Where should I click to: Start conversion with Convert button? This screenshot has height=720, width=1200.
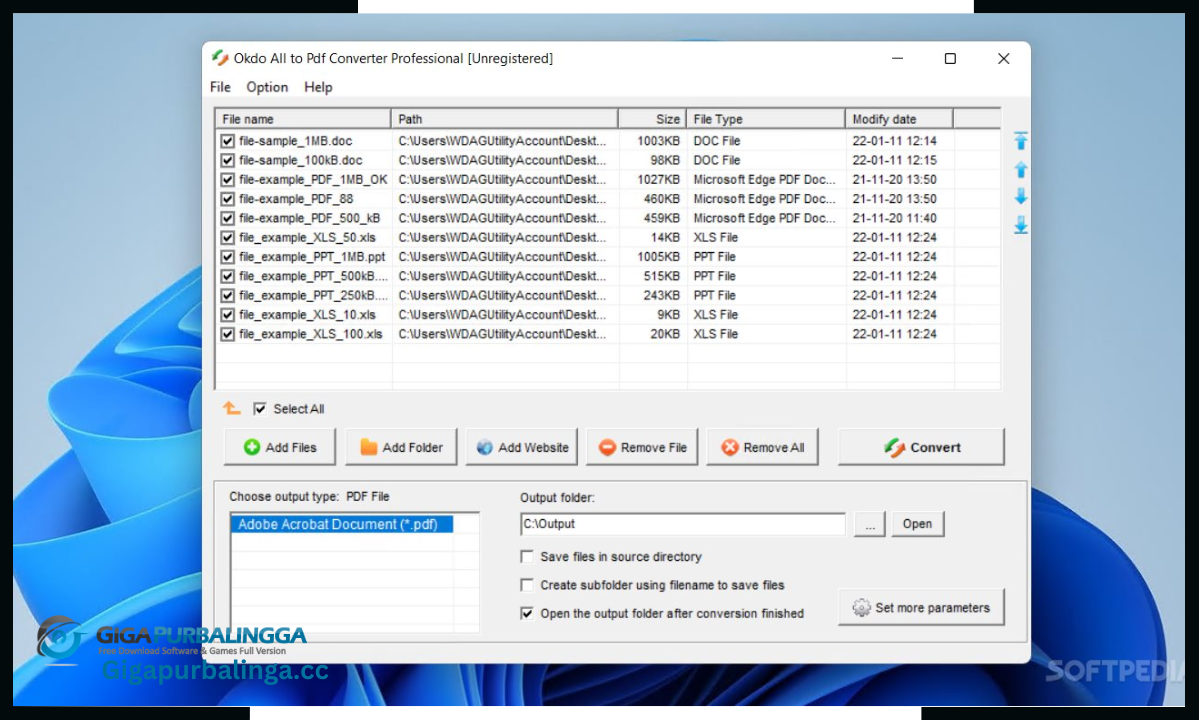tap(921, 447)
